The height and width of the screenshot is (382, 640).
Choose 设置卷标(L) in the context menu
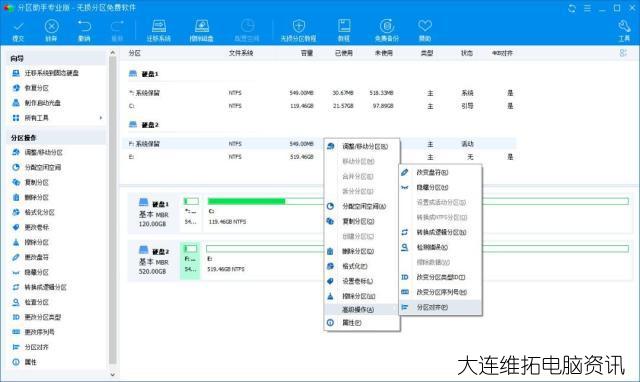(362, 281)
